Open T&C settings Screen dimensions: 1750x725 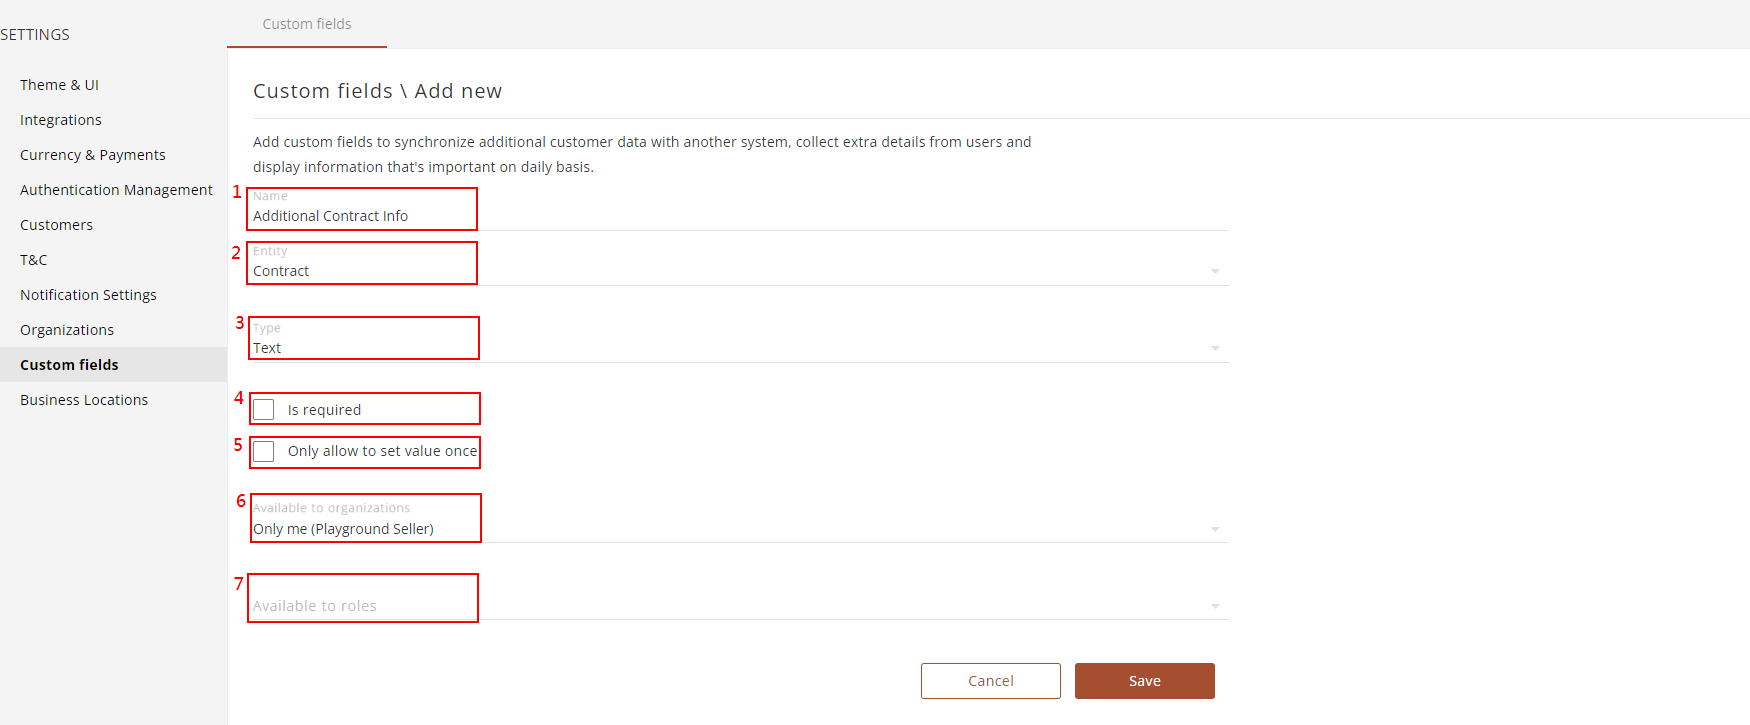click(34, 260)
